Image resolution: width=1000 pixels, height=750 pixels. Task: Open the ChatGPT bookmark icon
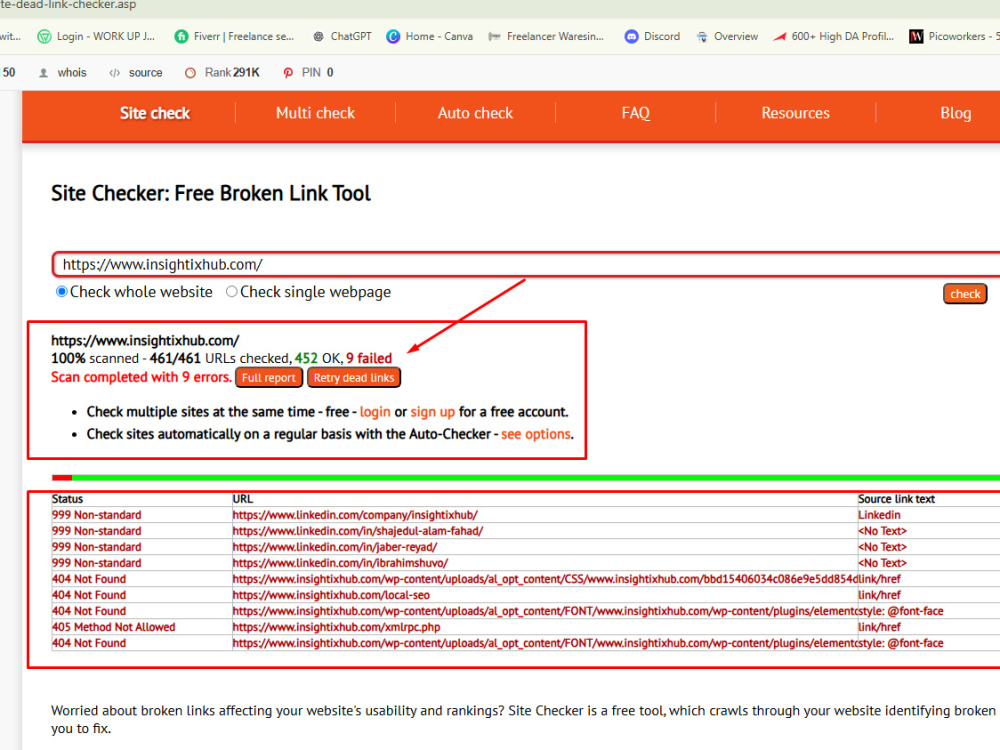pyautogui.click(x=318, y=36)
